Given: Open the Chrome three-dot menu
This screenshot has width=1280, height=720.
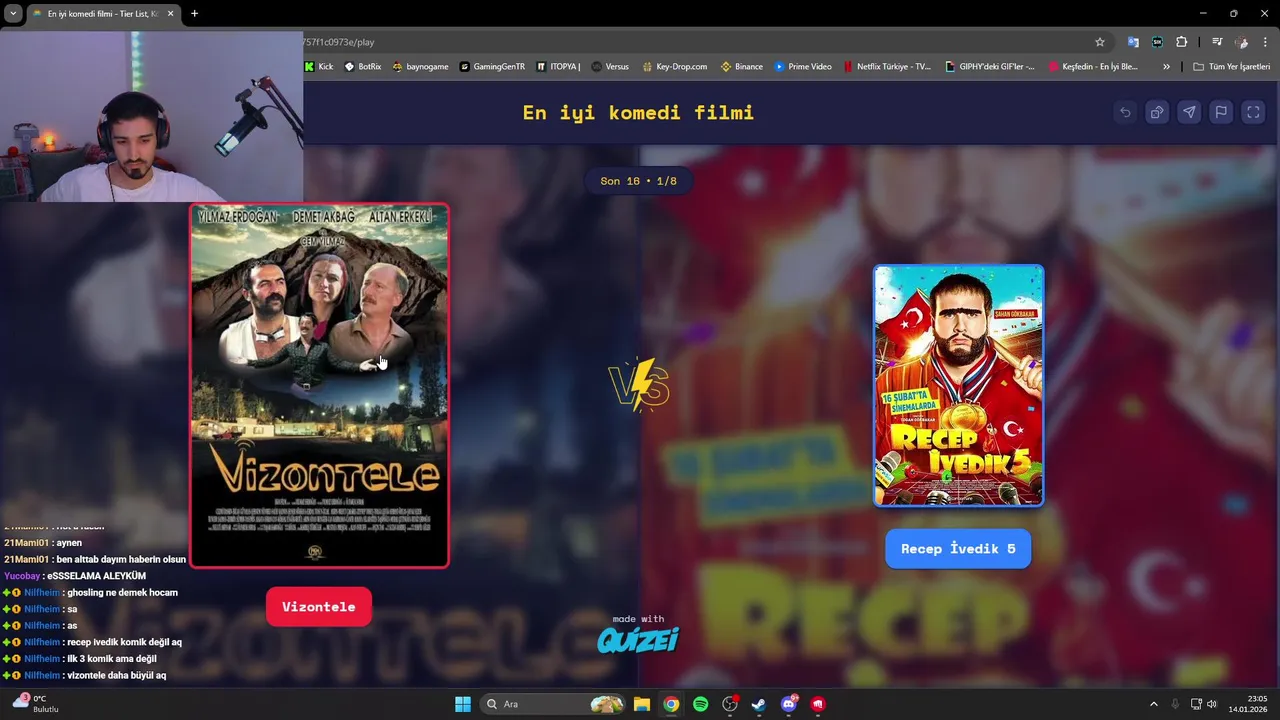Looking at the screenshot, I should click(x=1265, y=42).
